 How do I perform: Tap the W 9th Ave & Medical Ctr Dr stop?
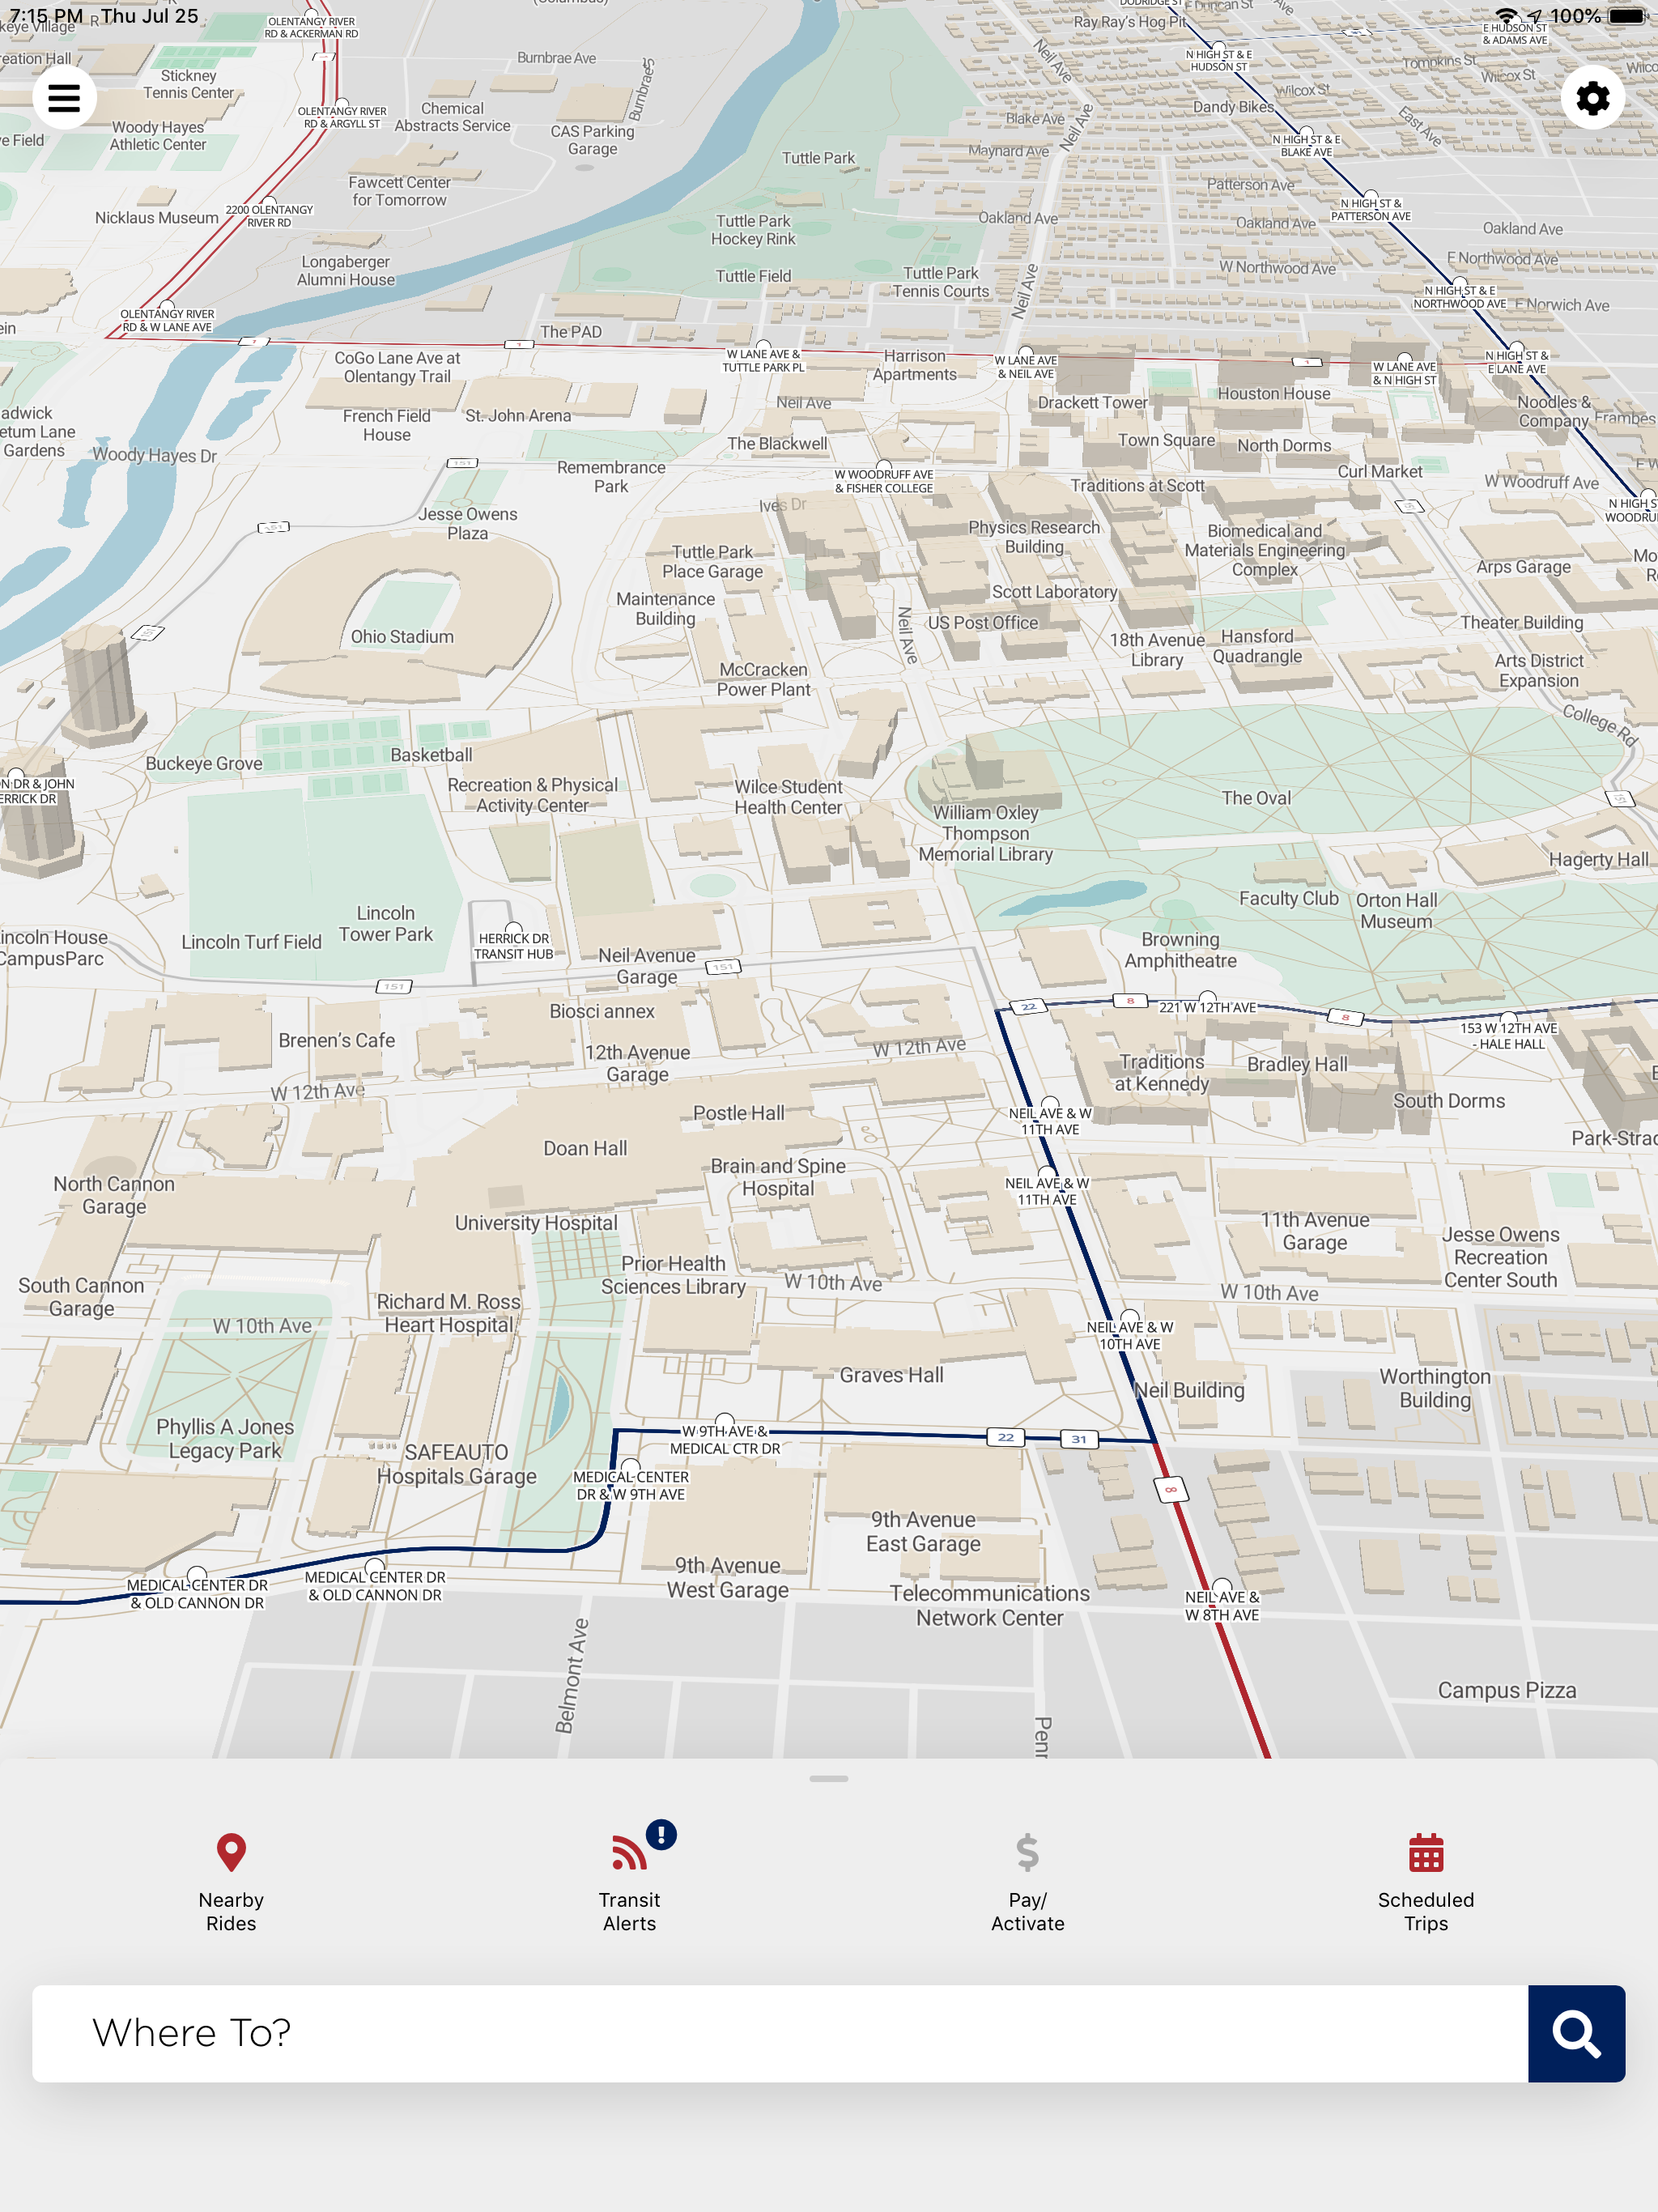(725, 1421)
